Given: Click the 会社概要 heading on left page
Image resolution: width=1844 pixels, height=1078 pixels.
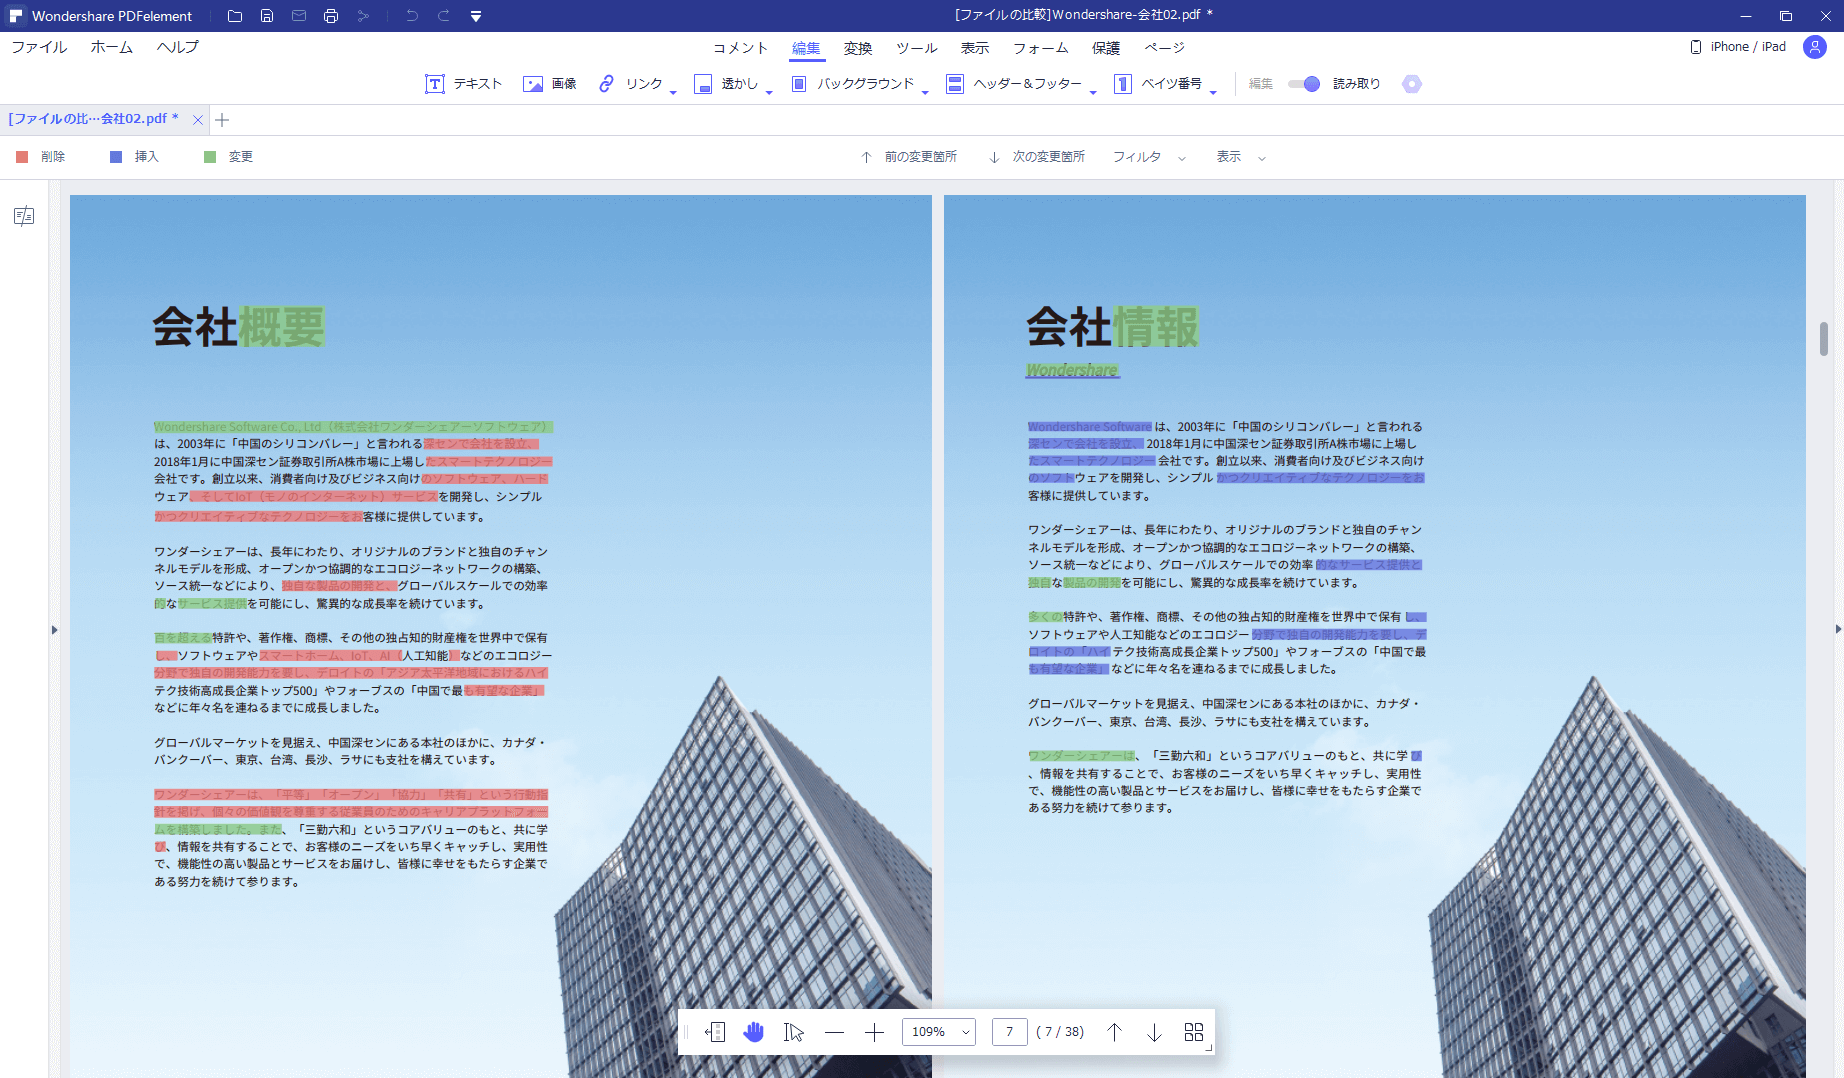Looking at the screenshot, I should tap(239, 327).
